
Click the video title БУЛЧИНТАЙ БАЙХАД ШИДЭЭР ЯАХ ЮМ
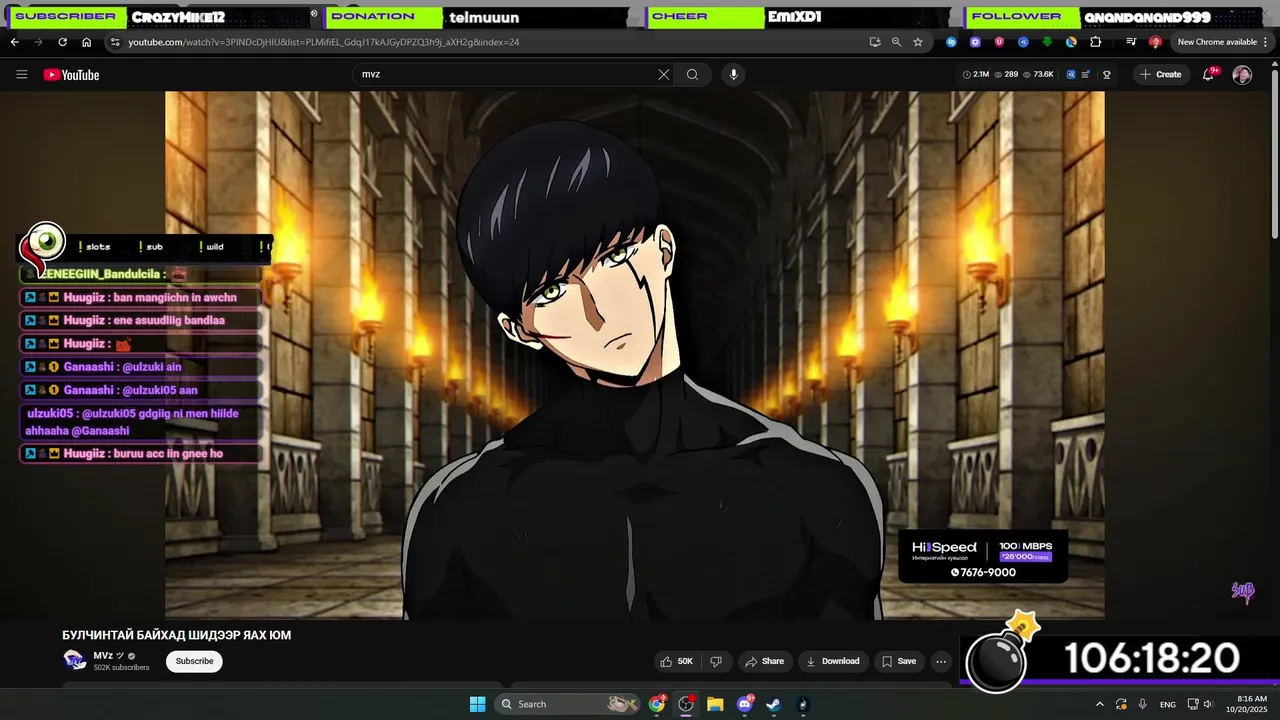pyautogui.click(x=176, y=635)
